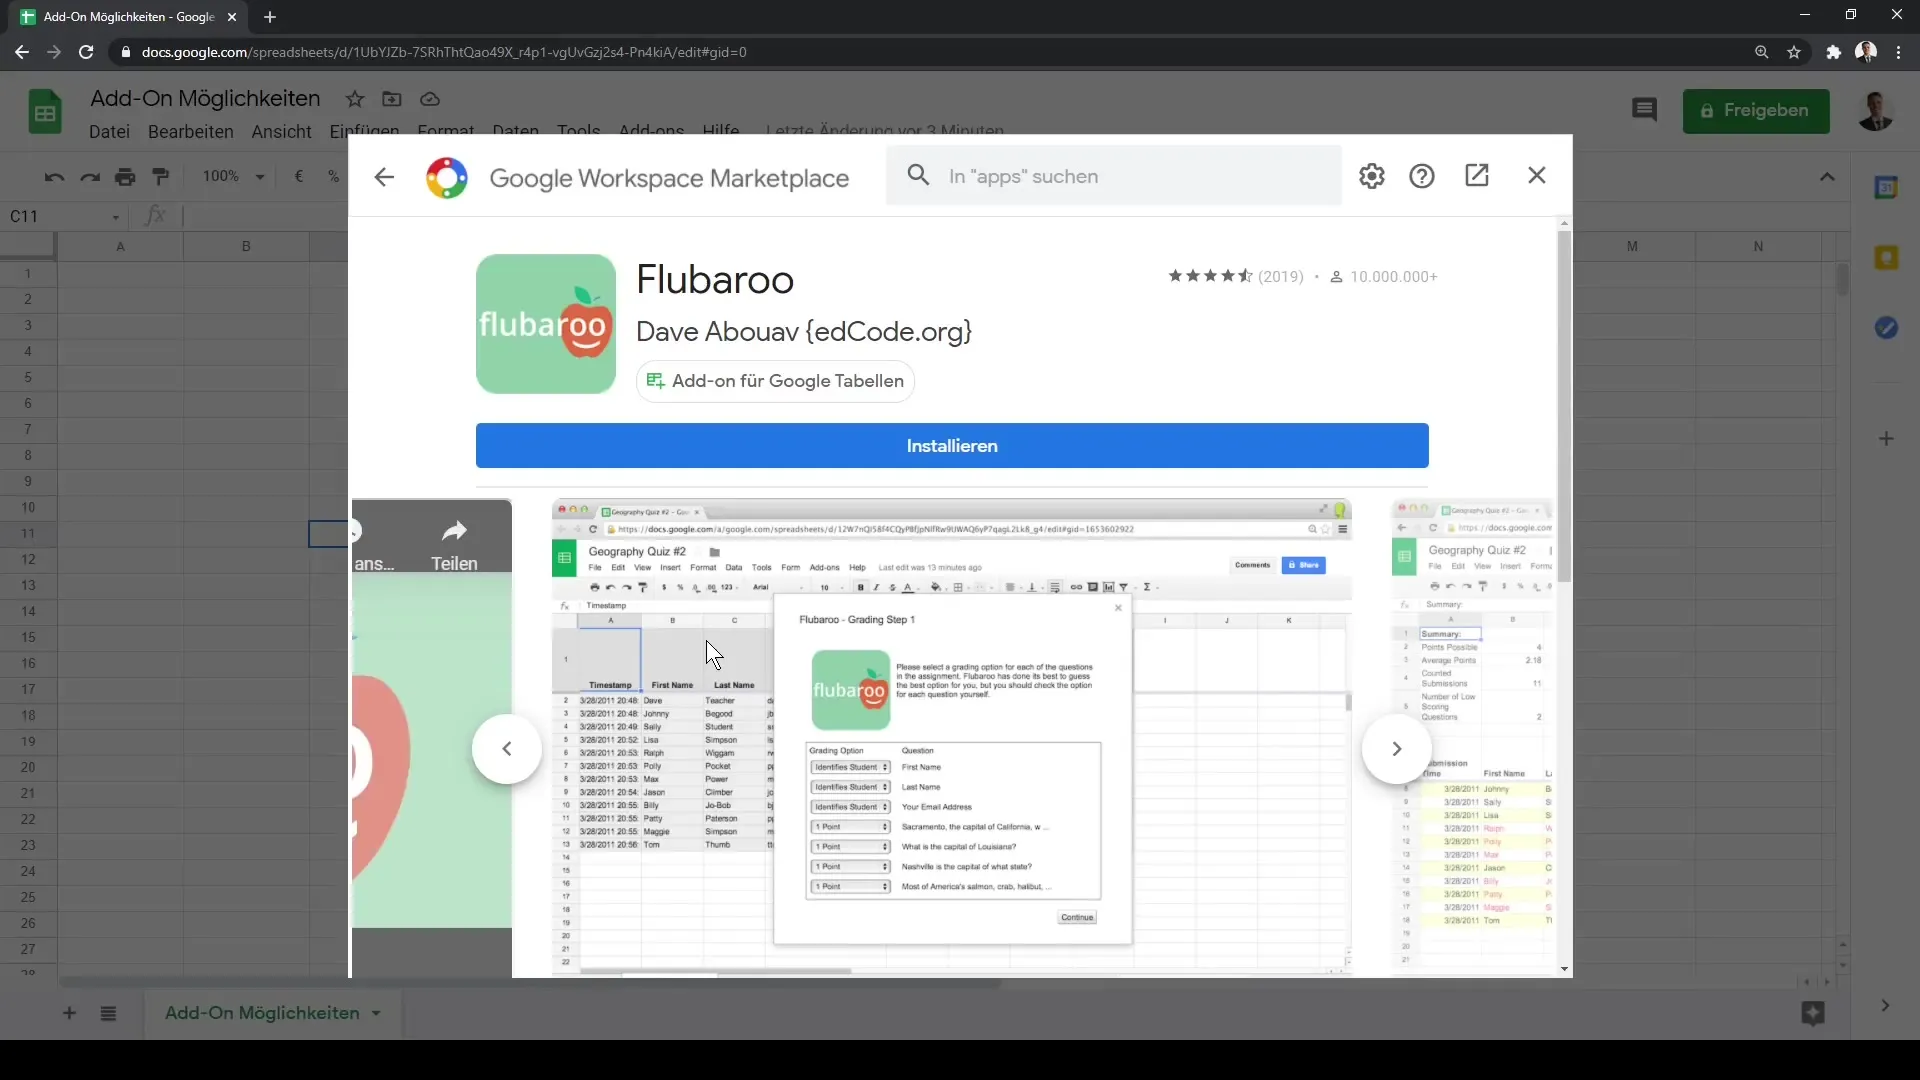The width and height of the screenshot is (1920, 1080).
Task: Click the settings gear icon in Marketplace
Action: [x=1371, y=175]
